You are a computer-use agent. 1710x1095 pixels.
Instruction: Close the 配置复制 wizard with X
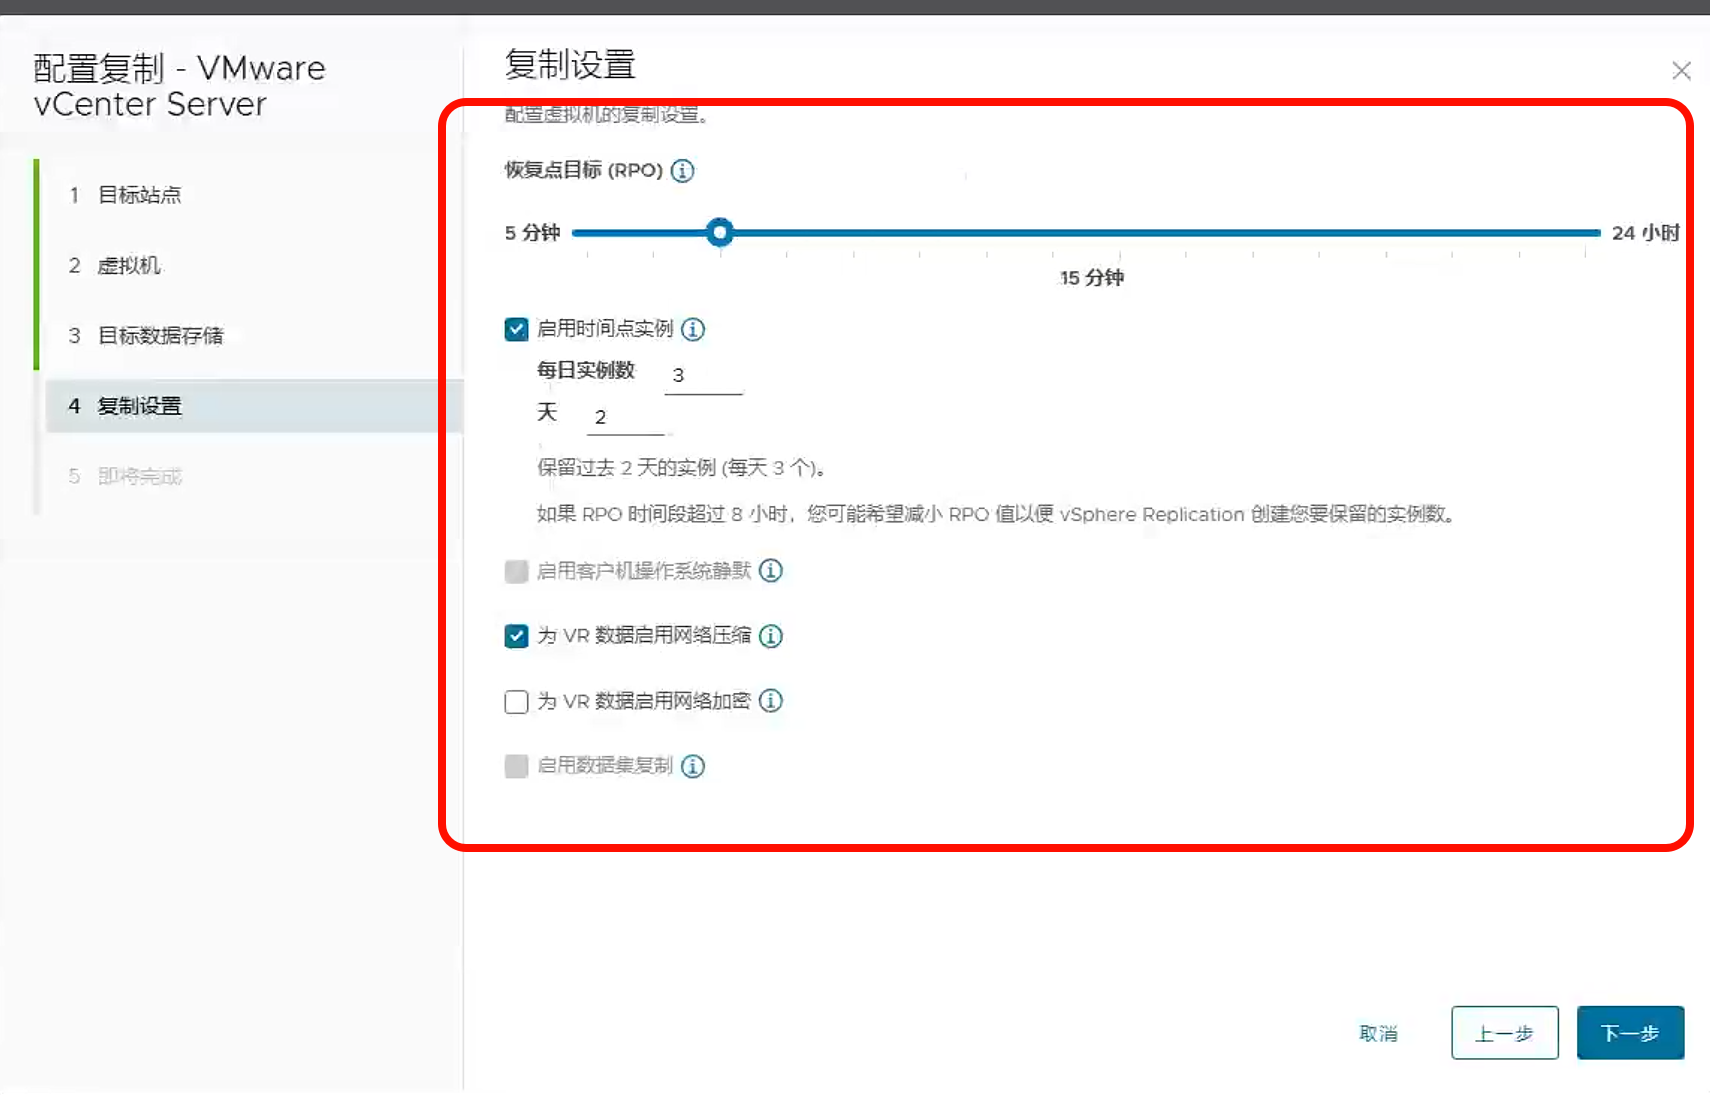[x=1681, y=71]
